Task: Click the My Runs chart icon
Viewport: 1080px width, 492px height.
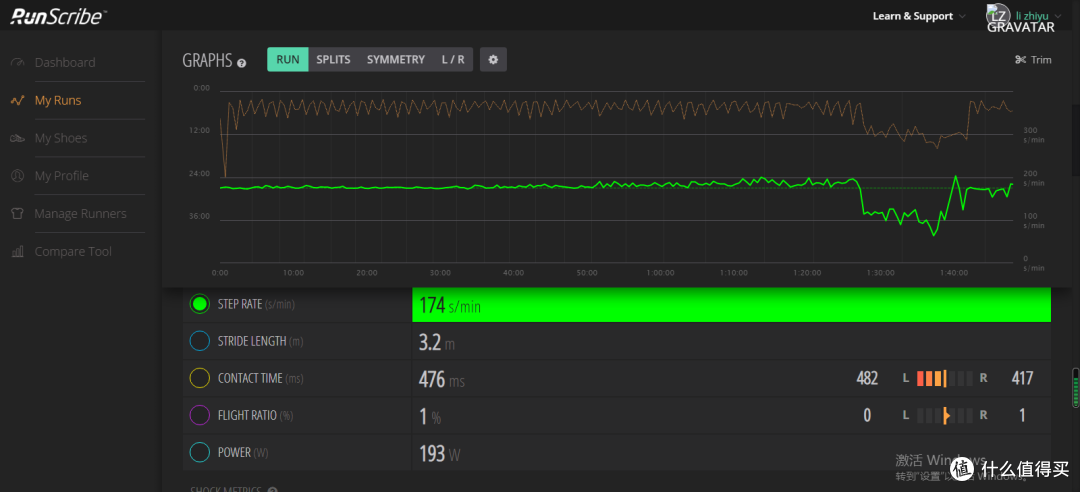Action: 18,101
